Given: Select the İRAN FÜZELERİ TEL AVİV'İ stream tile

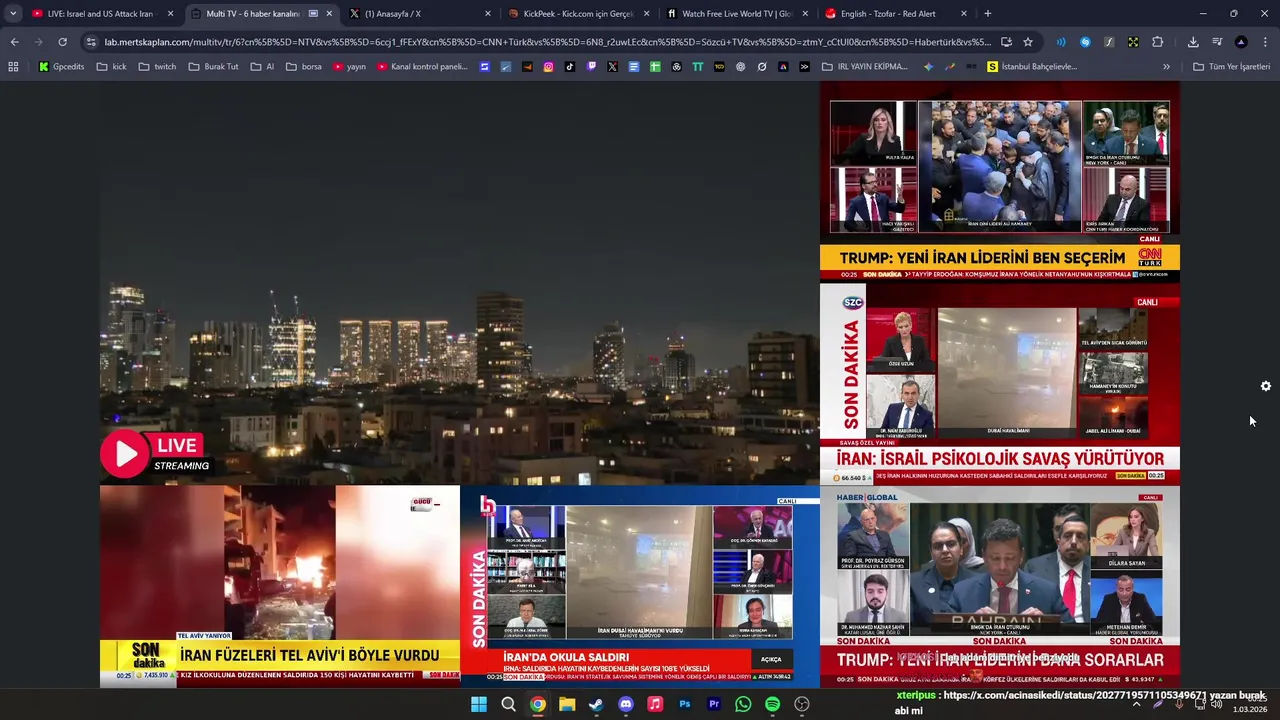Looking at the screenshot, I should tap(280, 586).
